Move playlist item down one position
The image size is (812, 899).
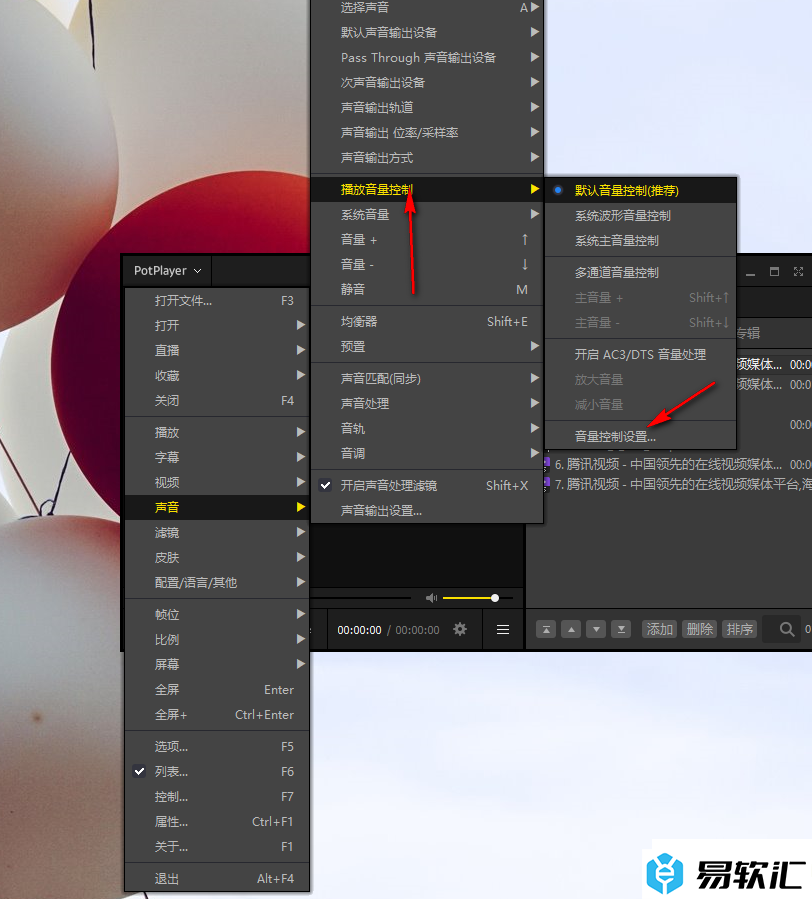pyautogui.click(x=596, y=630)
